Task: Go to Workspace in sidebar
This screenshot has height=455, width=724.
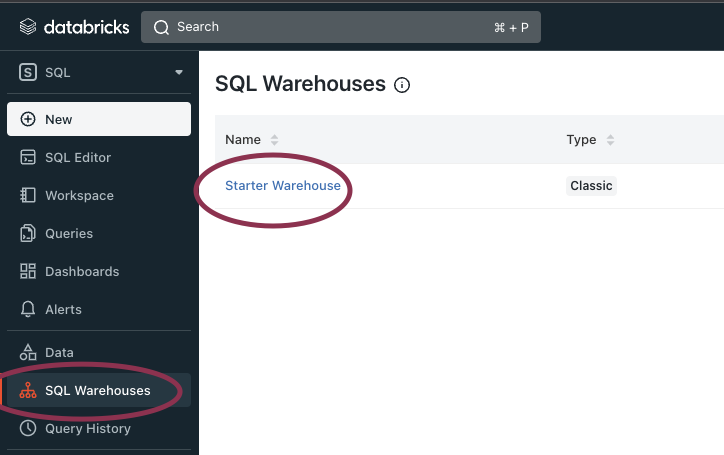Action: (99, 195)
